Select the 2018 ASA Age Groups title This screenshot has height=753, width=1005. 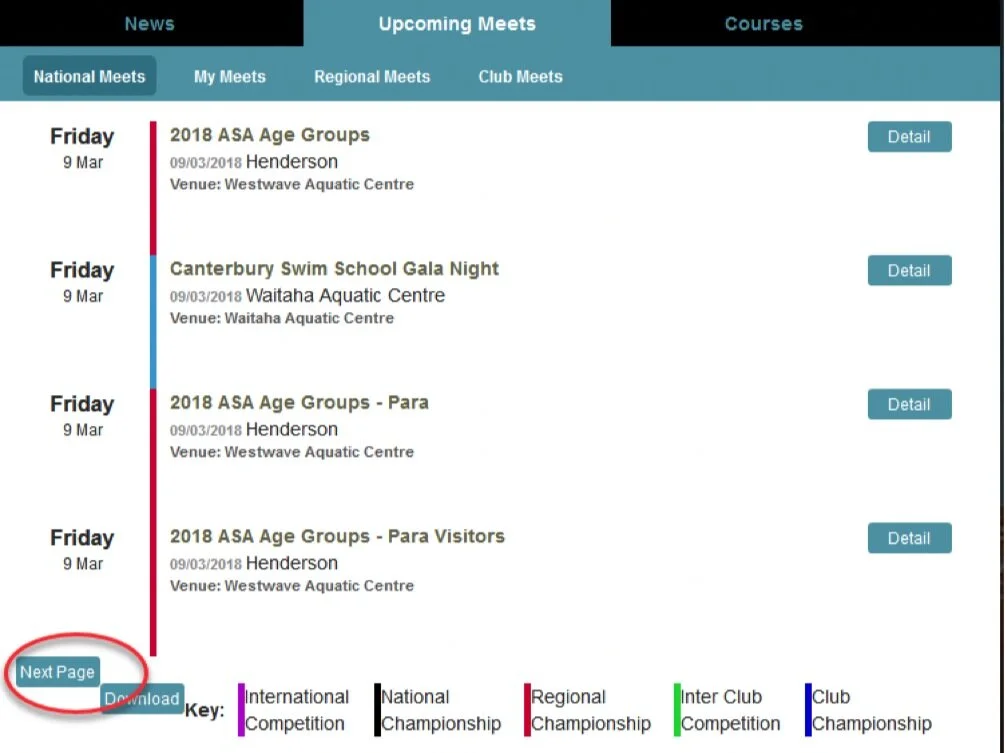tap(270, 135)
